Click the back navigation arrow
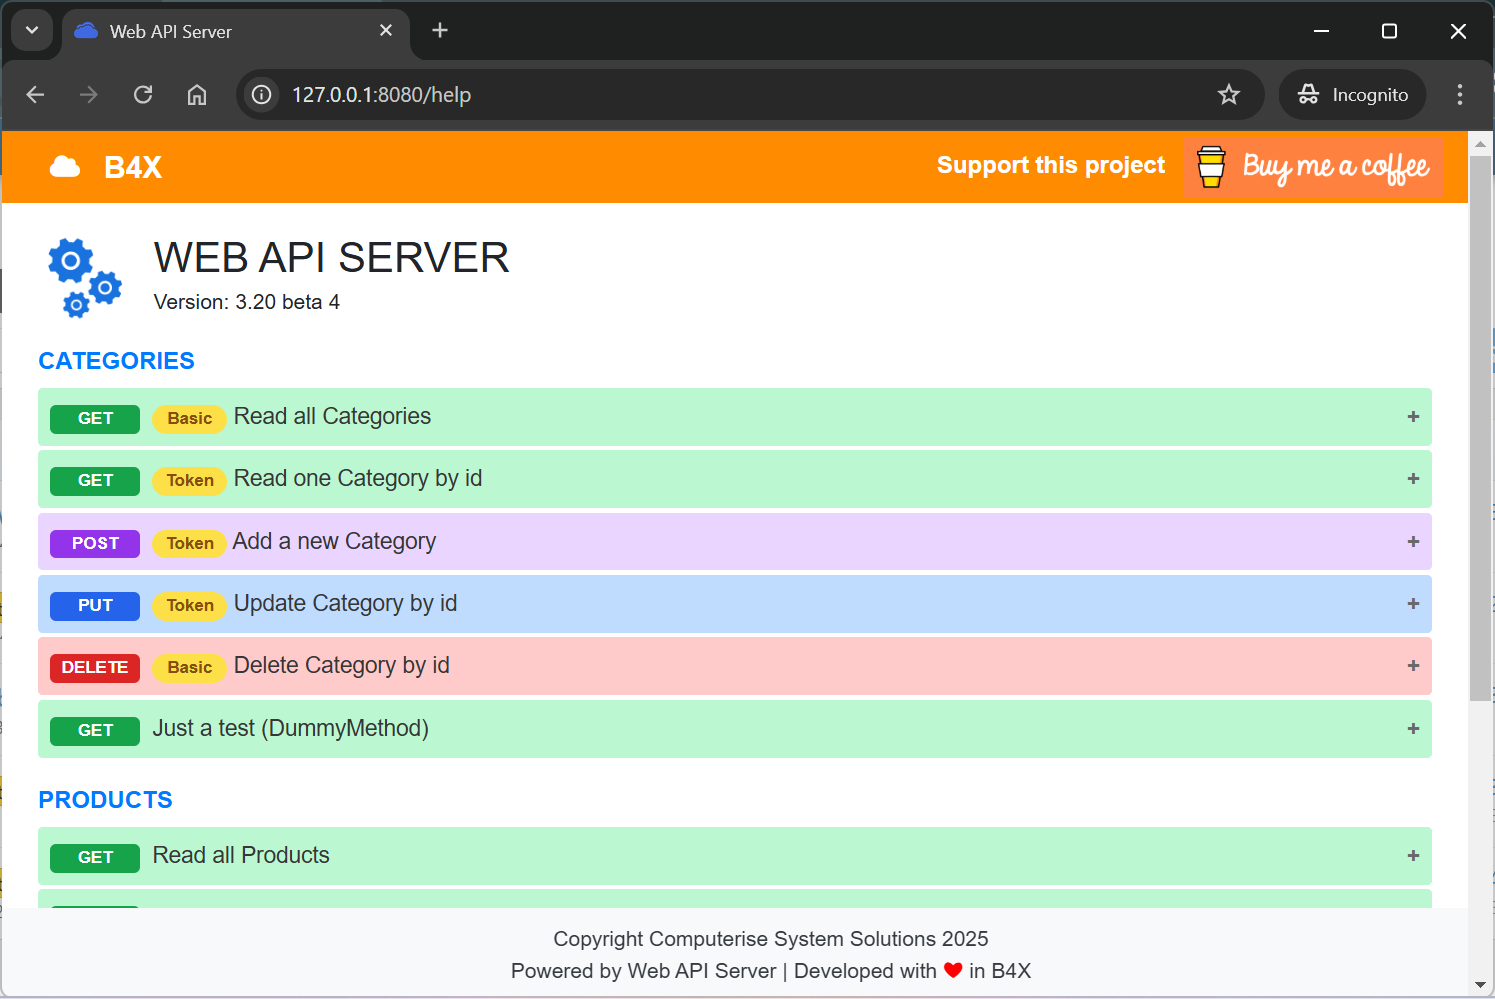Screen dimensions: 1495x999 (35, 94)
